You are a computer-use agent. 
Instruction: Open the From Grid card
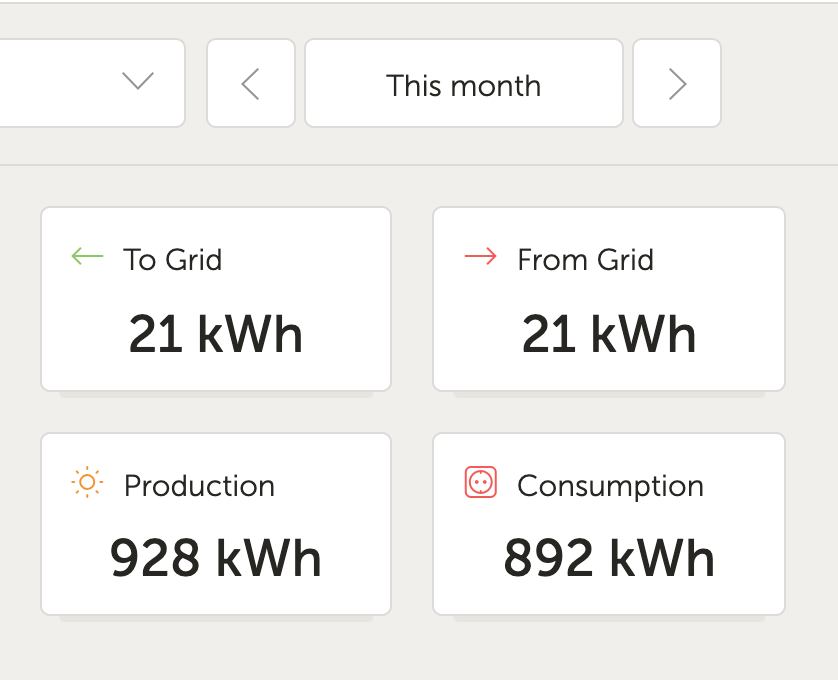point(609,299)
